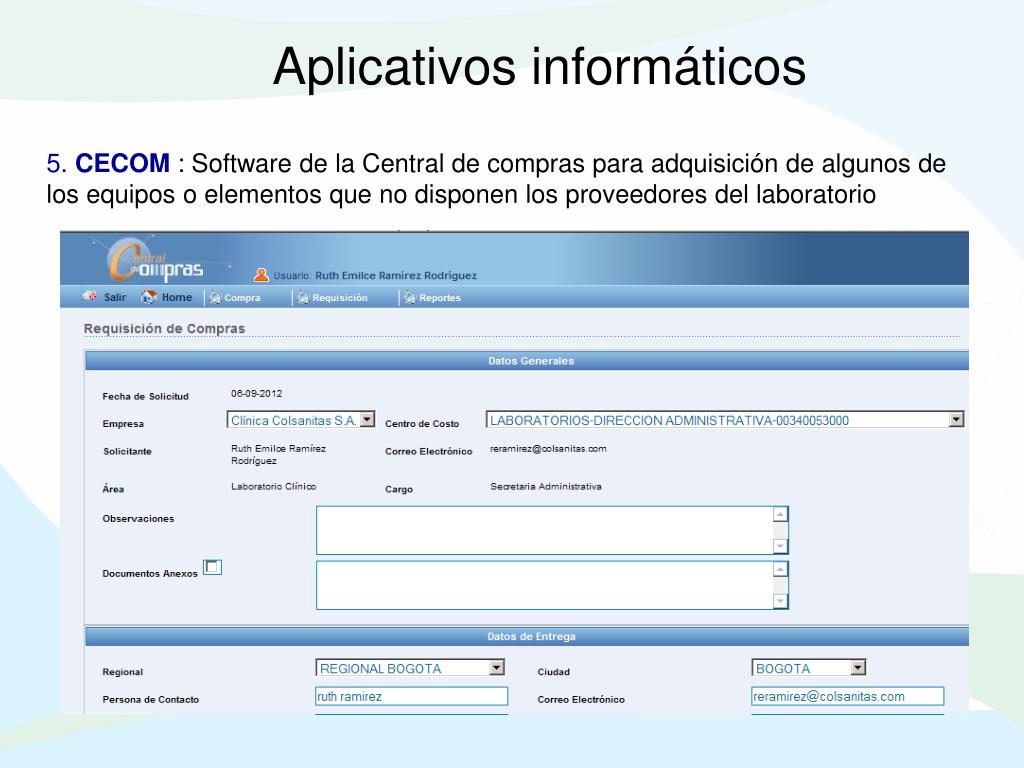Screen dimensions: 1024x768
Task: Click the Secretaria Administrativa value
Action: (546, 487)
